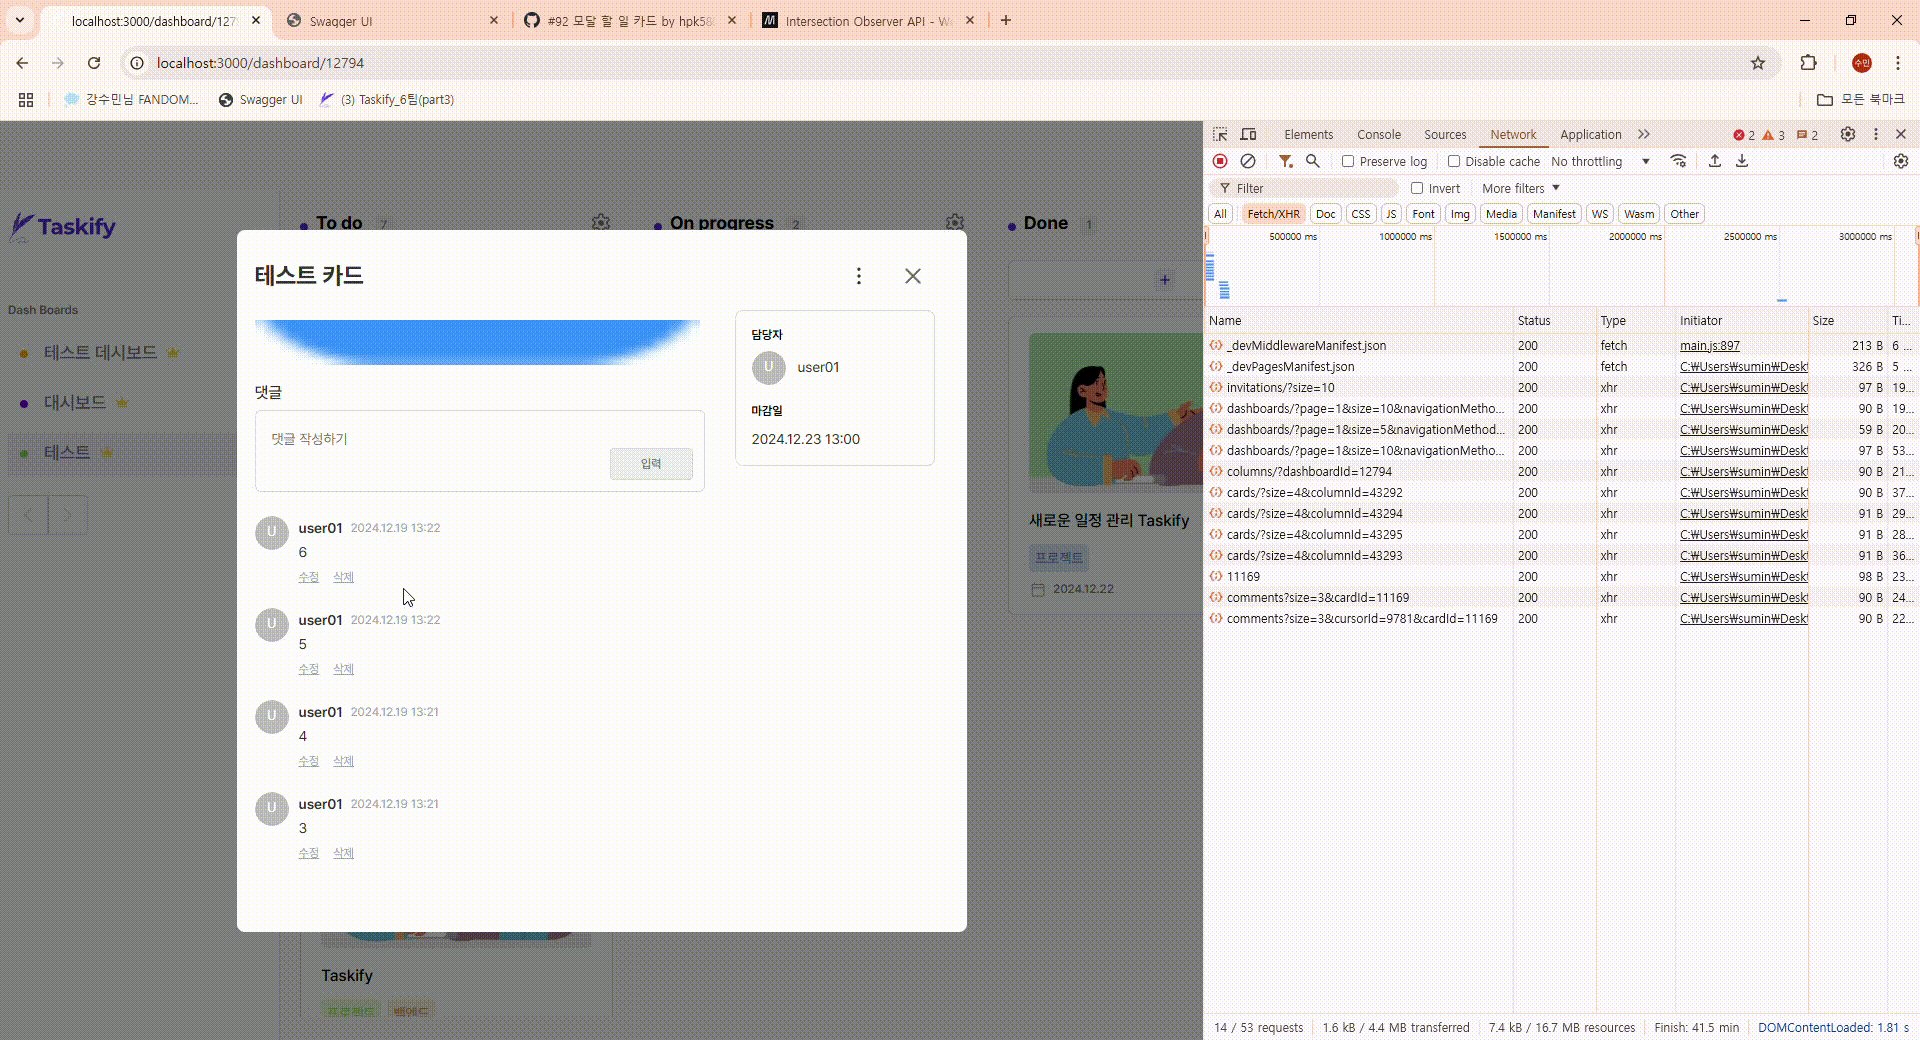Open the tab search dropdown arrow
Screen dimensions: 1920x1040
pos(19,20)
